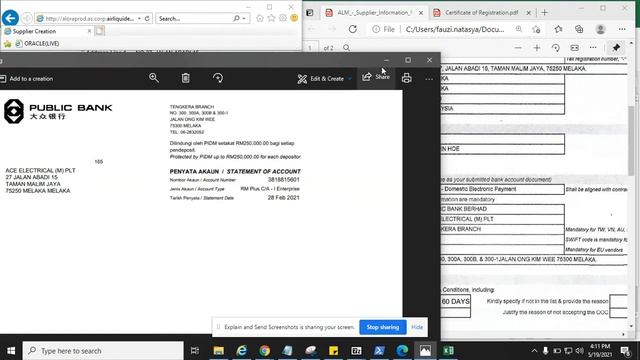Open Edge's tab actions menu icon
Screen dimensions: 640x360
point(310,13)
